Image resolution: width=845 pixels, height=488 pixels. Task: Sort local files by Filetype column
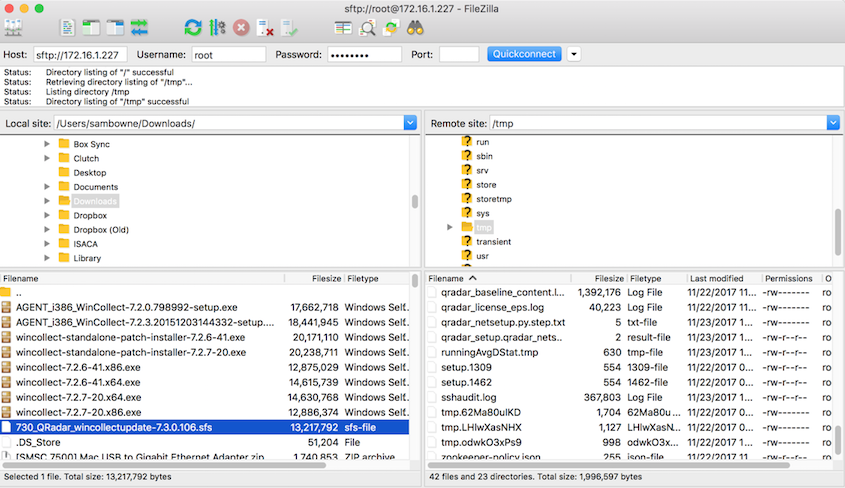point(377,278)
